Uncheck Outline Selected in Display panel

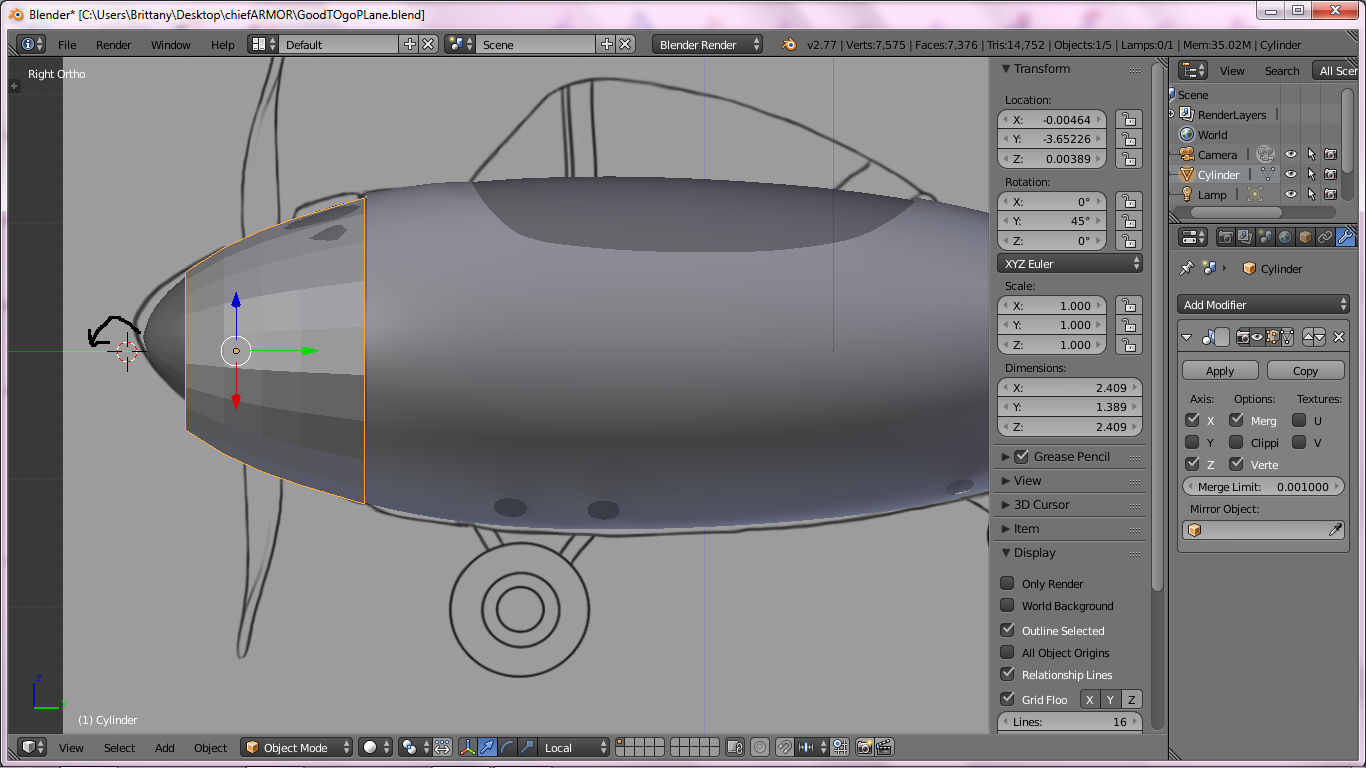[x=1008, y=630]
